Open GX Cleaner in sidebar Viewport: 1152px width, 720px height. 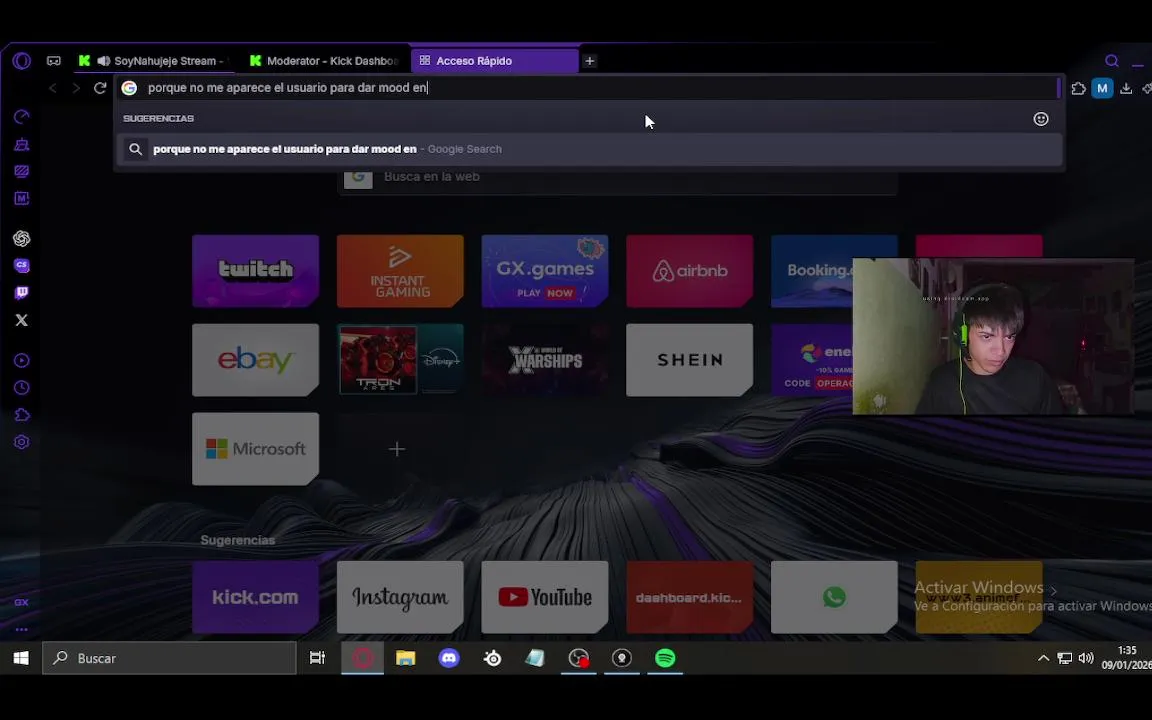[21, 144]
